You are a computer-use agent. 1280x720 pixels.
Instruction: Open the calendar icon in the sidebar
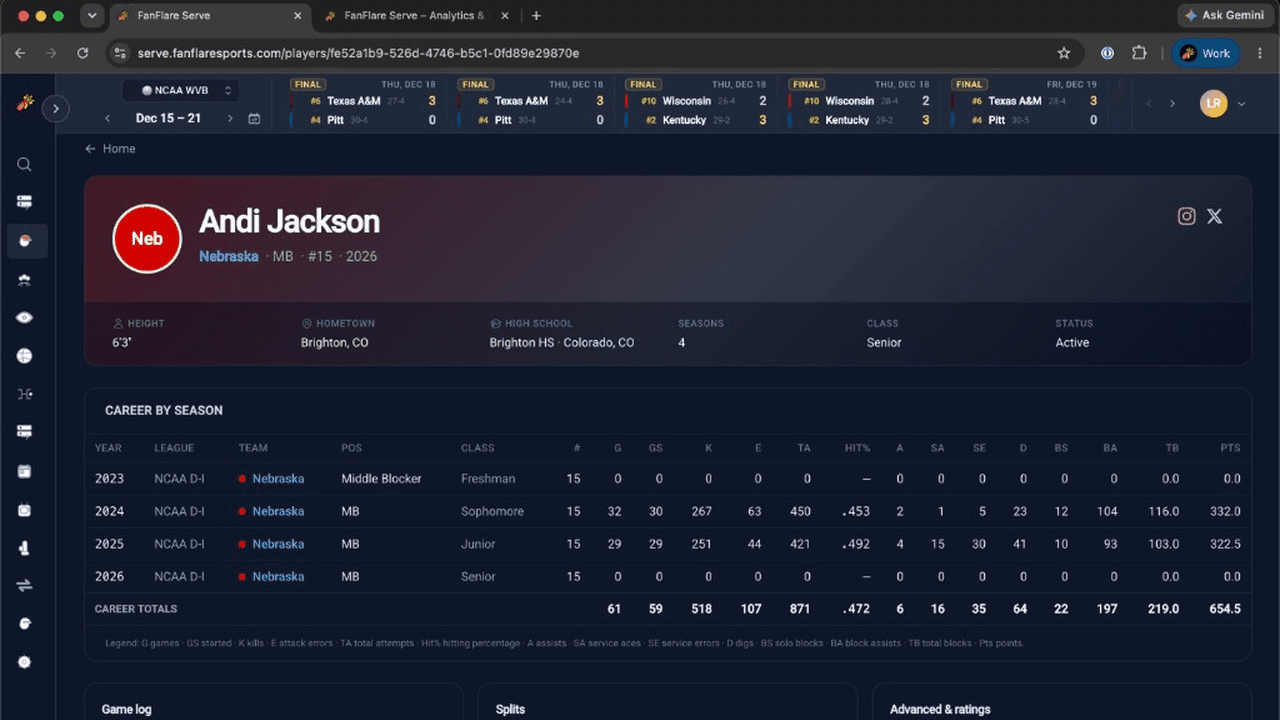point(25,471)
